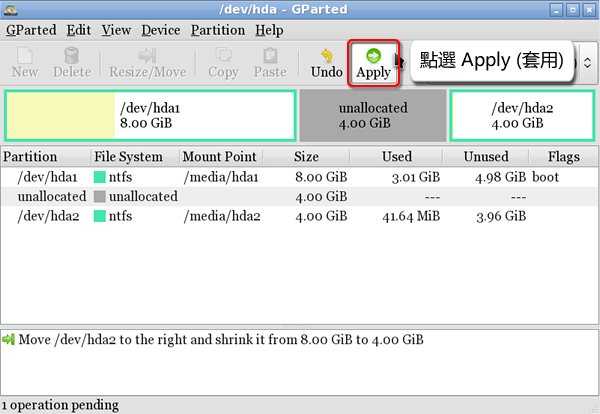Minimize the GParted window

pyautogui.click(x=556, y=10)
